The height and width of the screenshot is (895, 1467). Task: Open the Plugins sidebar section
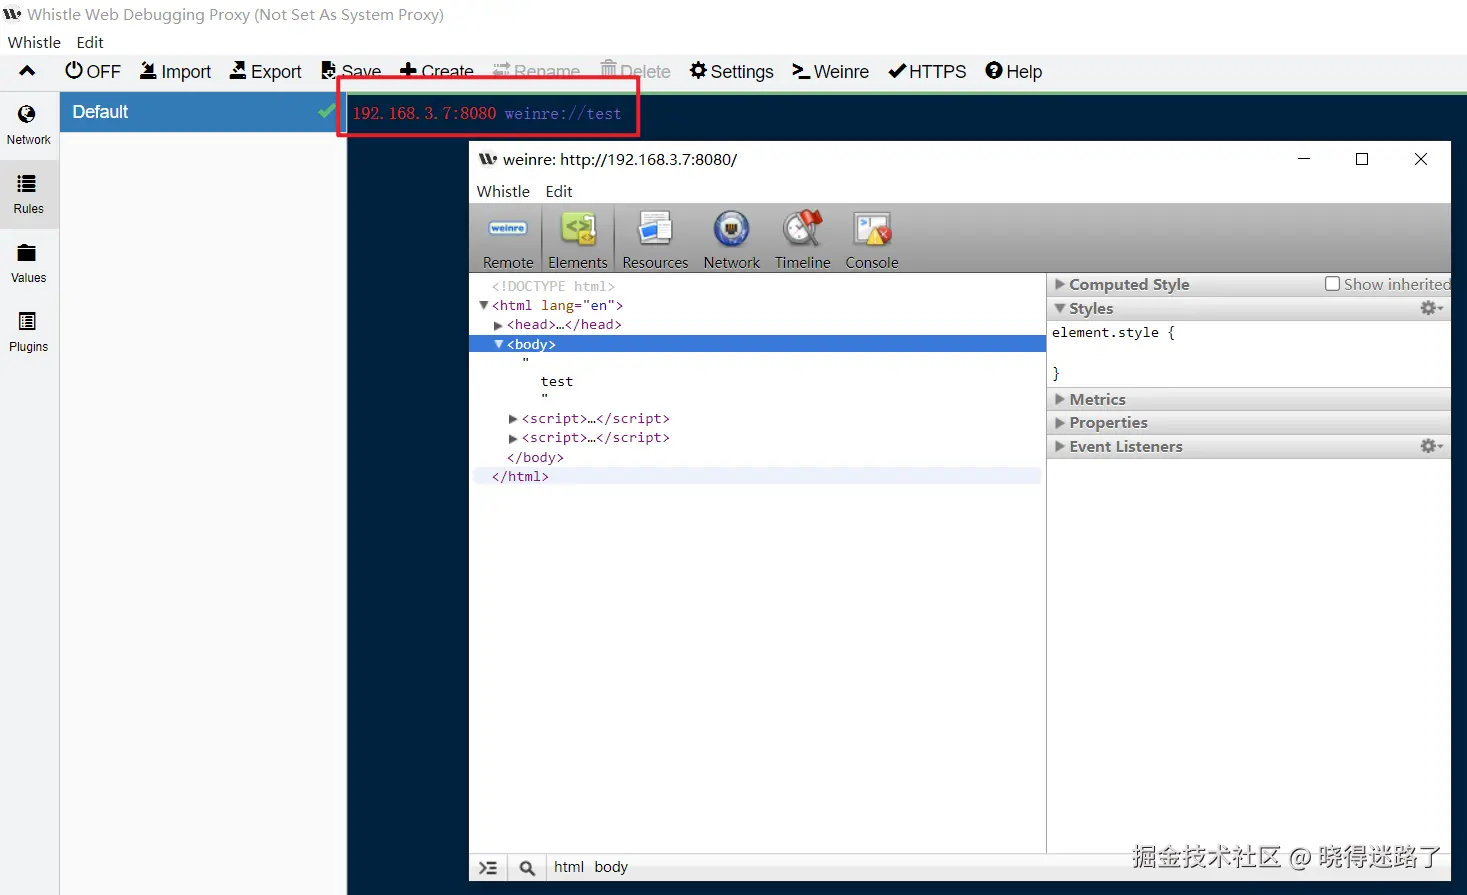pos(28,332)
